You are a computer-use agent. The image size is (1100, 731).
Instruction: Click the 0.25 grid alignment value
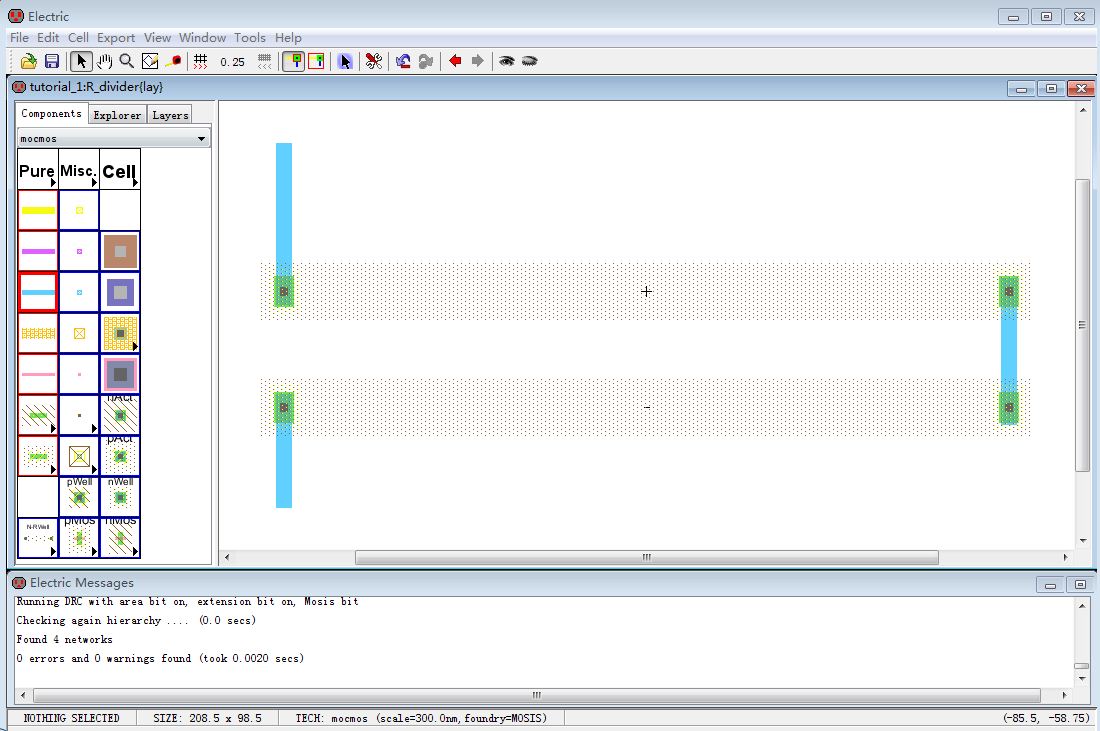tap(232, 62)
